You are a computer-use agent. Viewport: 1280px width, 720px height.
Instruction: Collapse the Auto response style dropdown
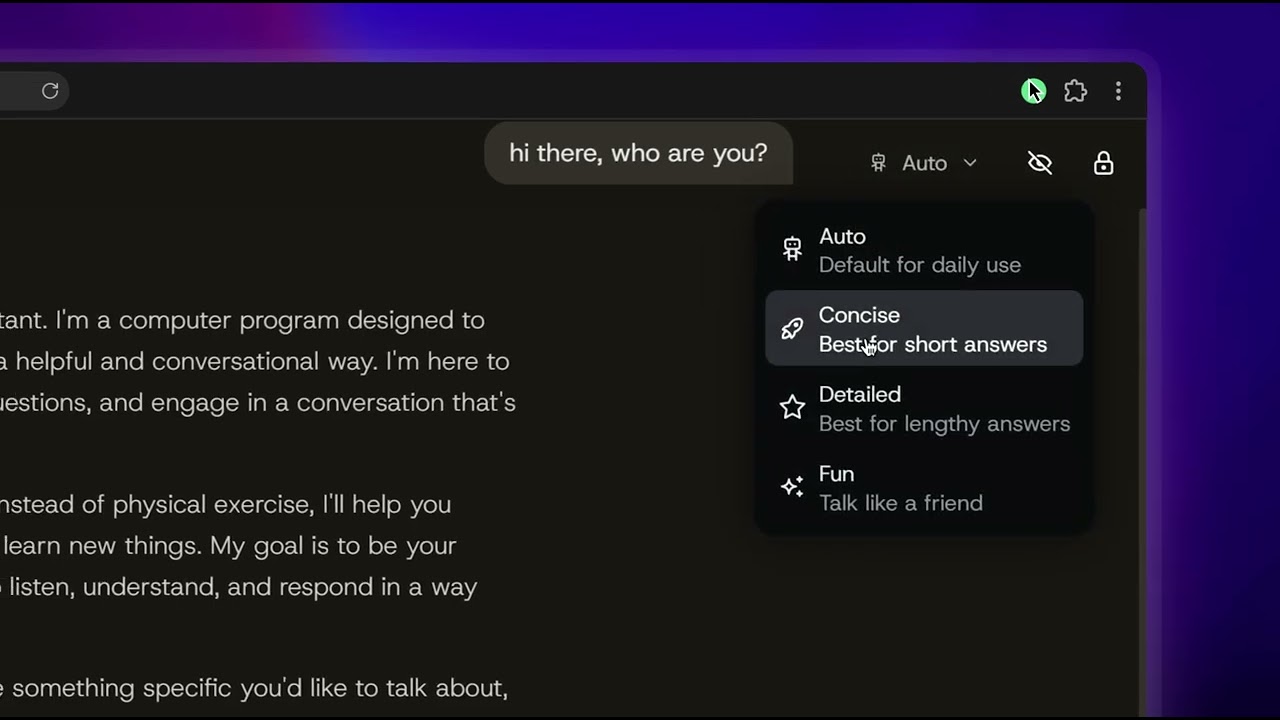point(924,163)
